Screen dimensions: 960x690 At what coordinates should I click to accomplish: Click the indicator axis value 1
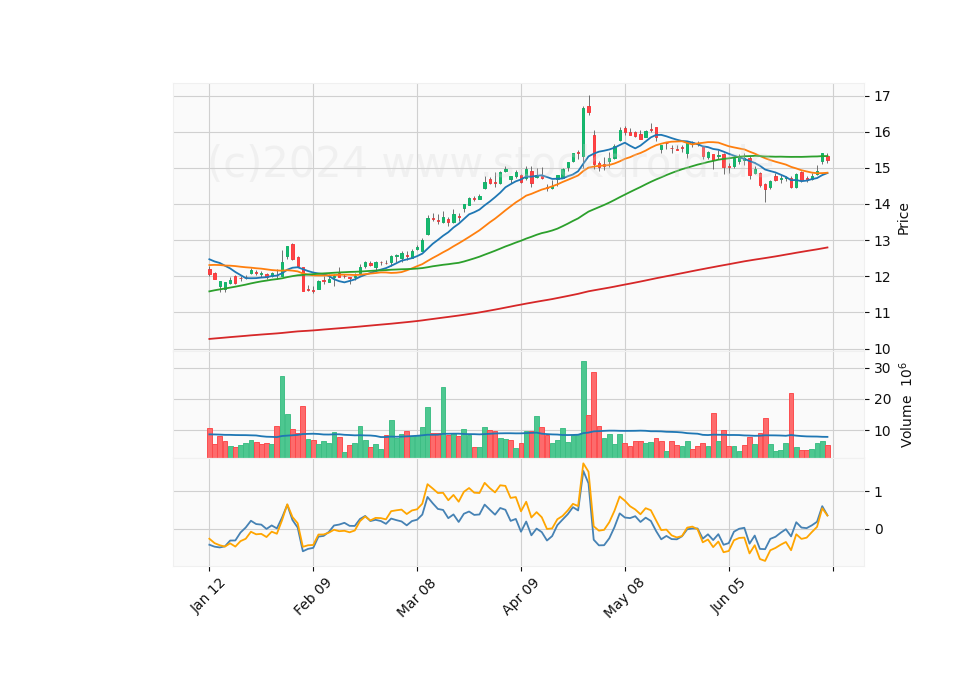coord(879,492)
